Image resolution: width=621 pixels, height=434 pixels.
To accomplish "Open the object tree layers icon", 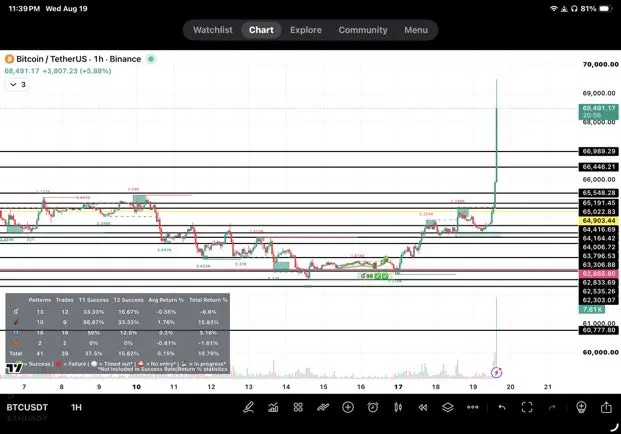I will [448, 407].
